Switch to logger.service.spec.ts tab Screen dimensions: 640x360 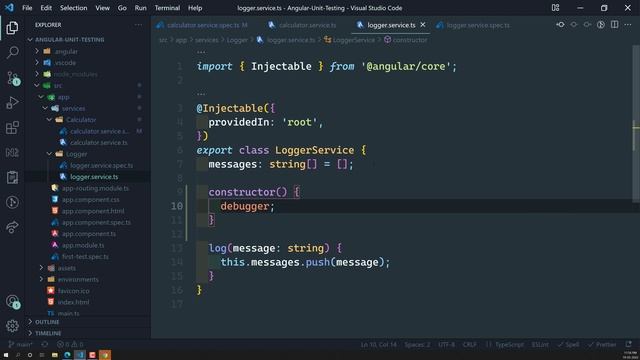473,25
